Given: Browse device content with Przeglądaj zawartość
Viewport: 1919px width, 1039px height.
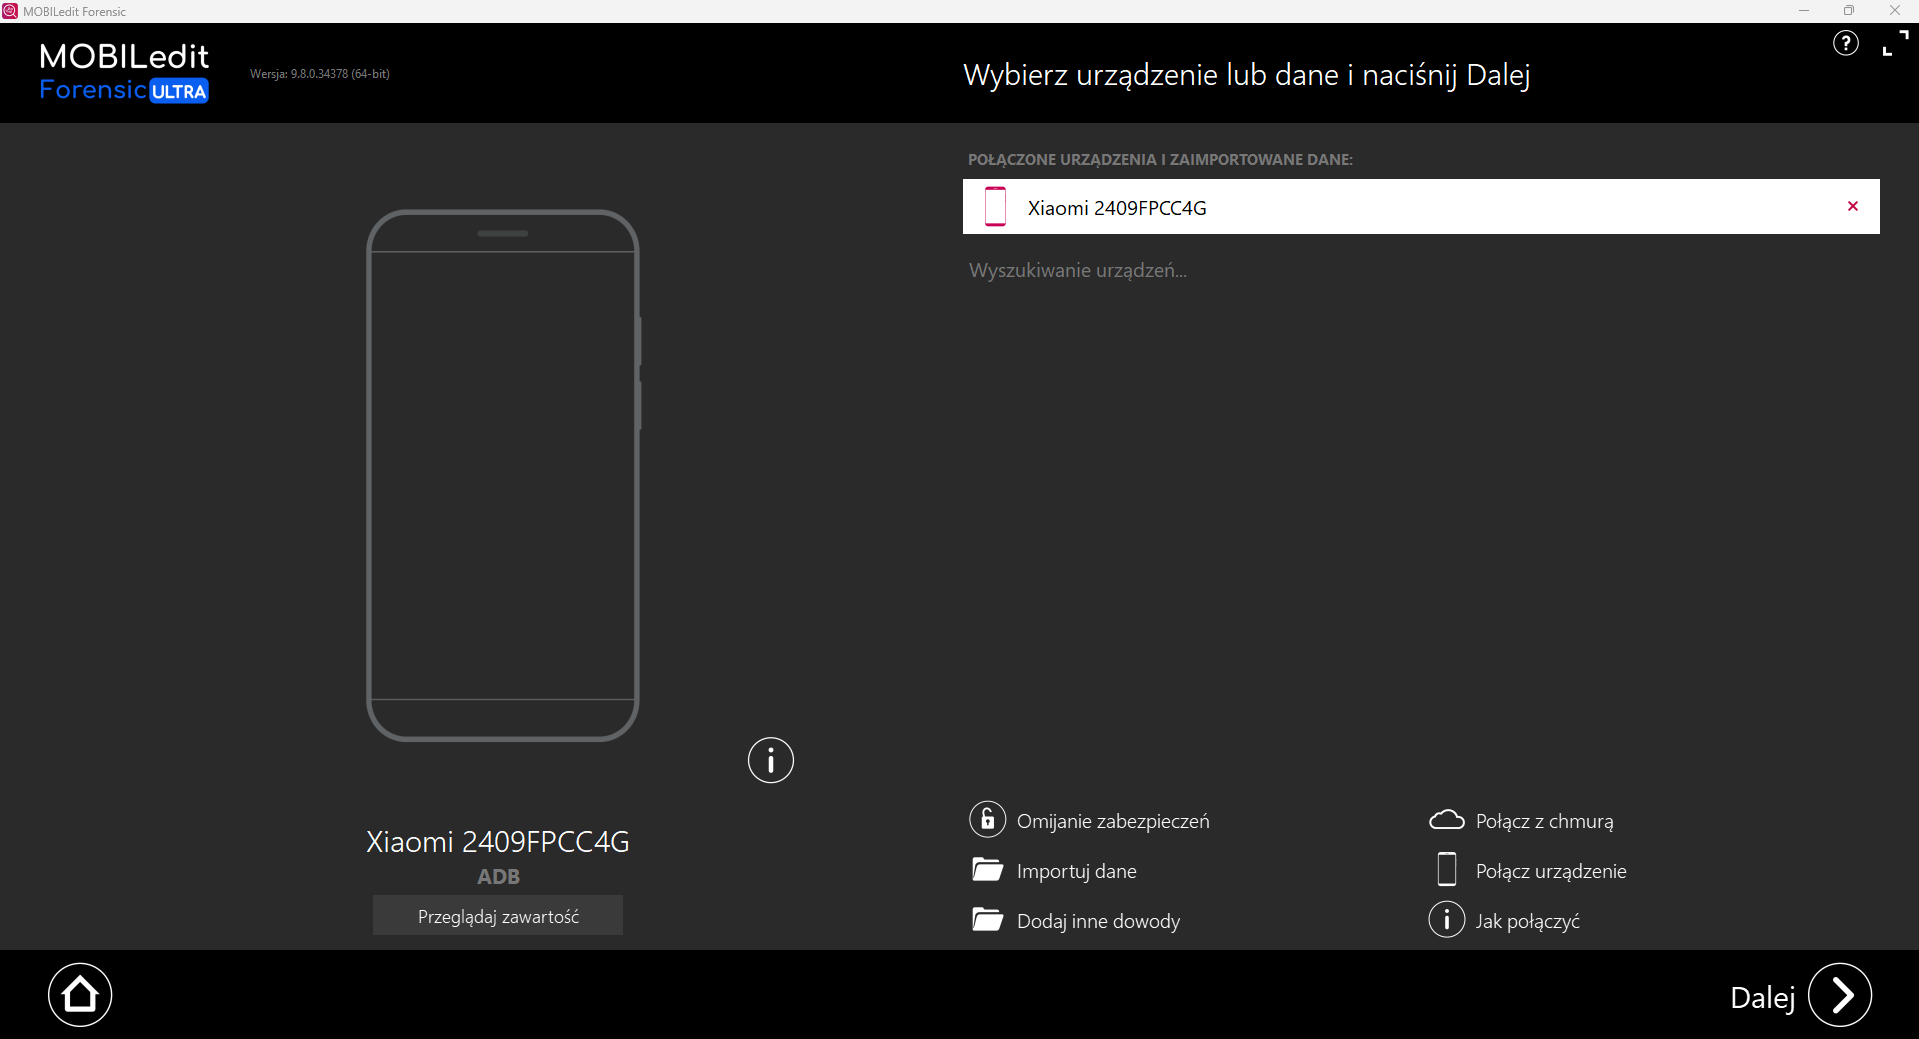Looking at the screenshot, I should [498, 916].
